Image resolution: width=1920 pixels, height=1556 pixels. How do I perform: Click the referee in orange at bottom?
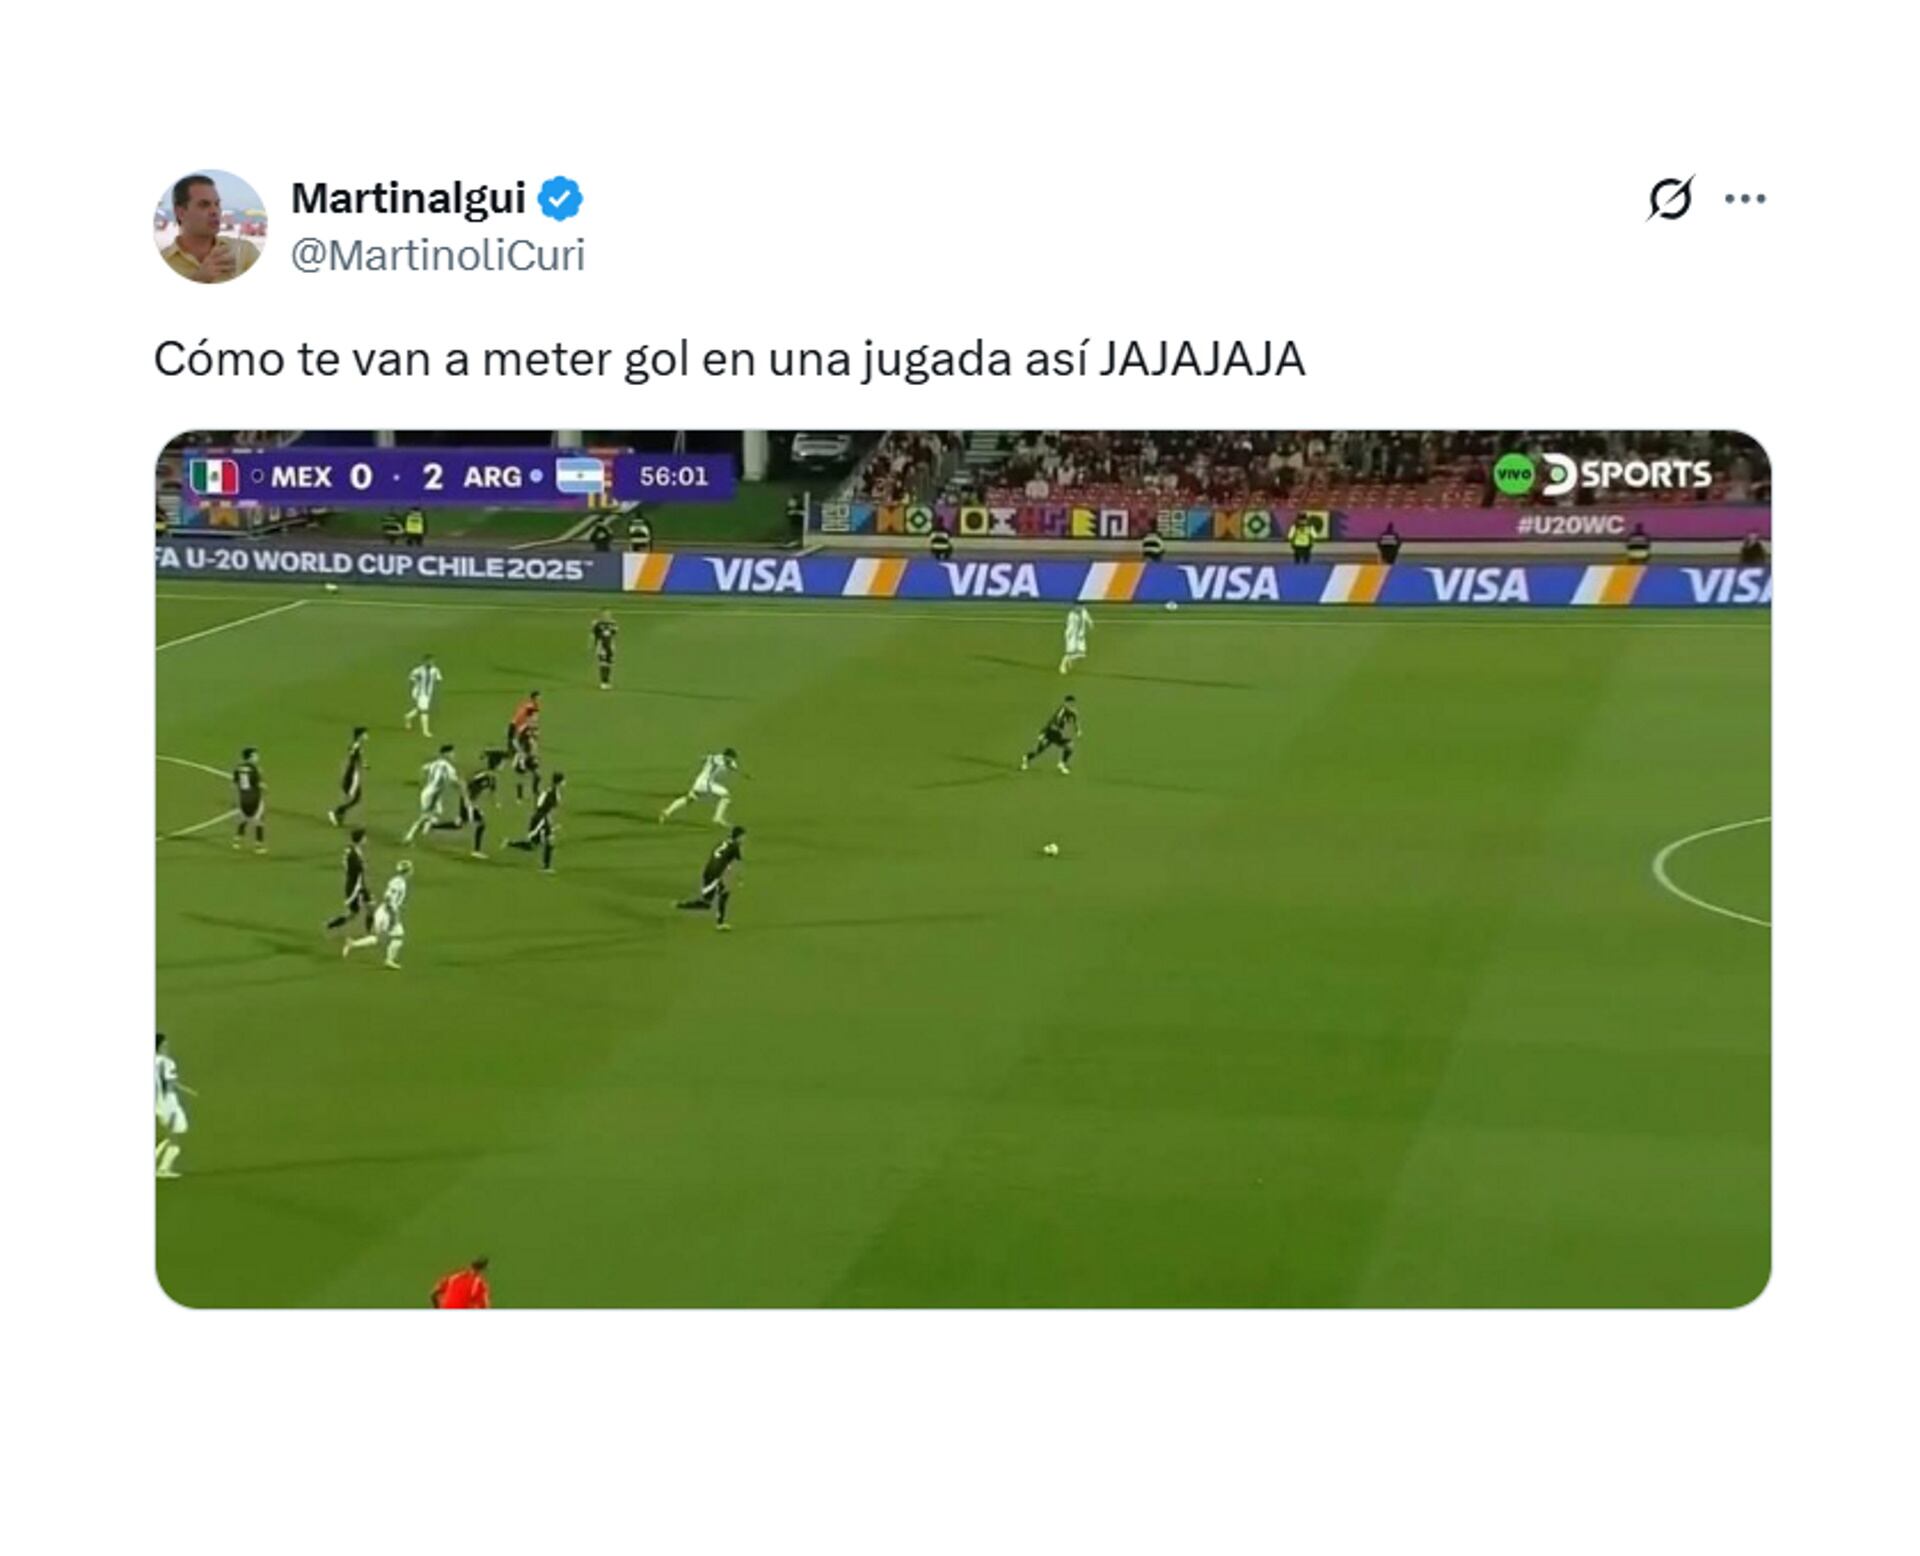click(461, 1284)
